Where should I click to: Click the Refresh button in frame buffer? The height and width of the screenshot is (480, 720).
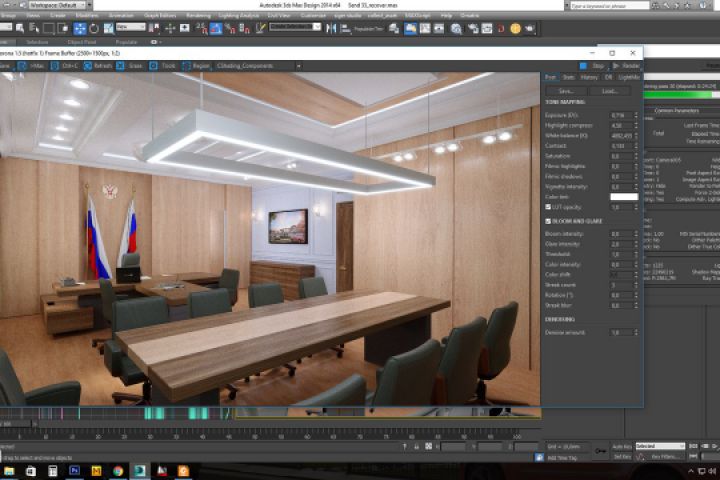point(98,66)
